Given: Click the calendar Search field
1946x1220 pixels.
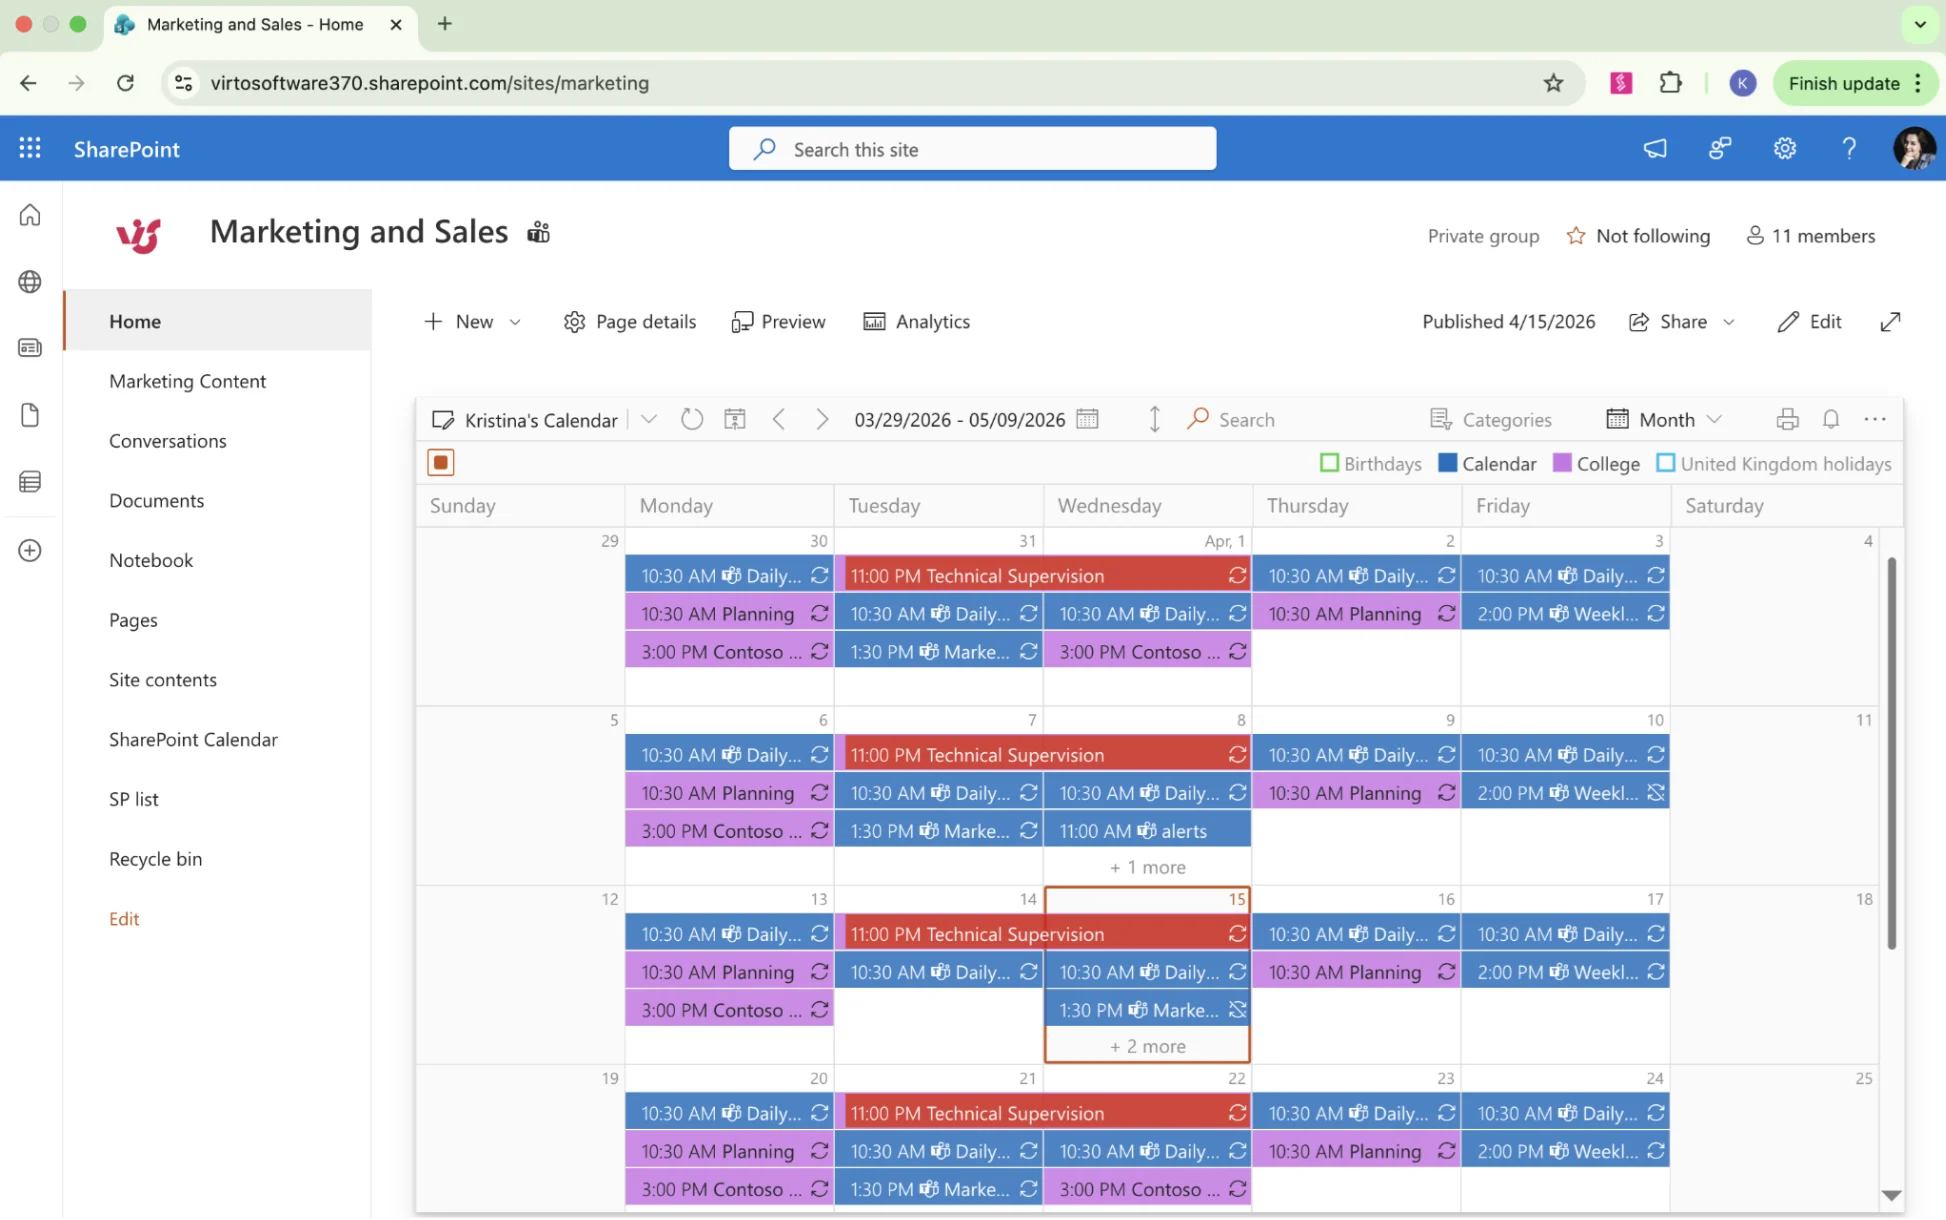Looking at the screenshot, I should pos(1245,419).
